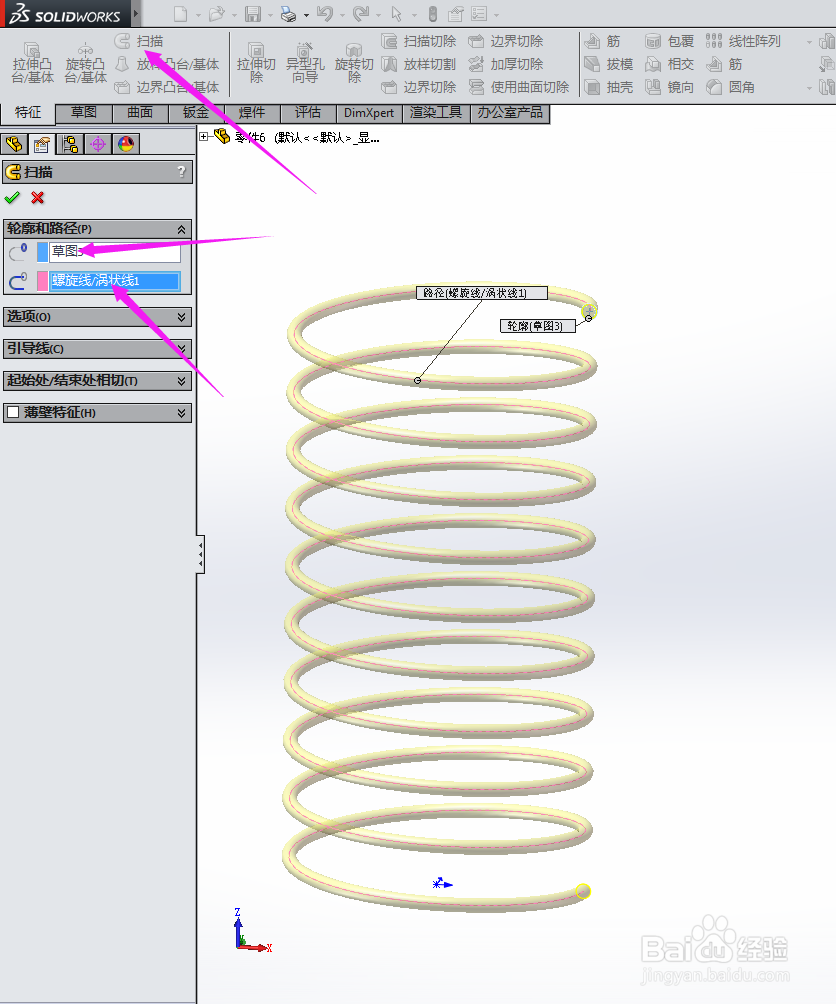Expand the 引导线(C) guide curves section
The height and width of the screenshot is (1004, 836).
[x=97, y=349]
